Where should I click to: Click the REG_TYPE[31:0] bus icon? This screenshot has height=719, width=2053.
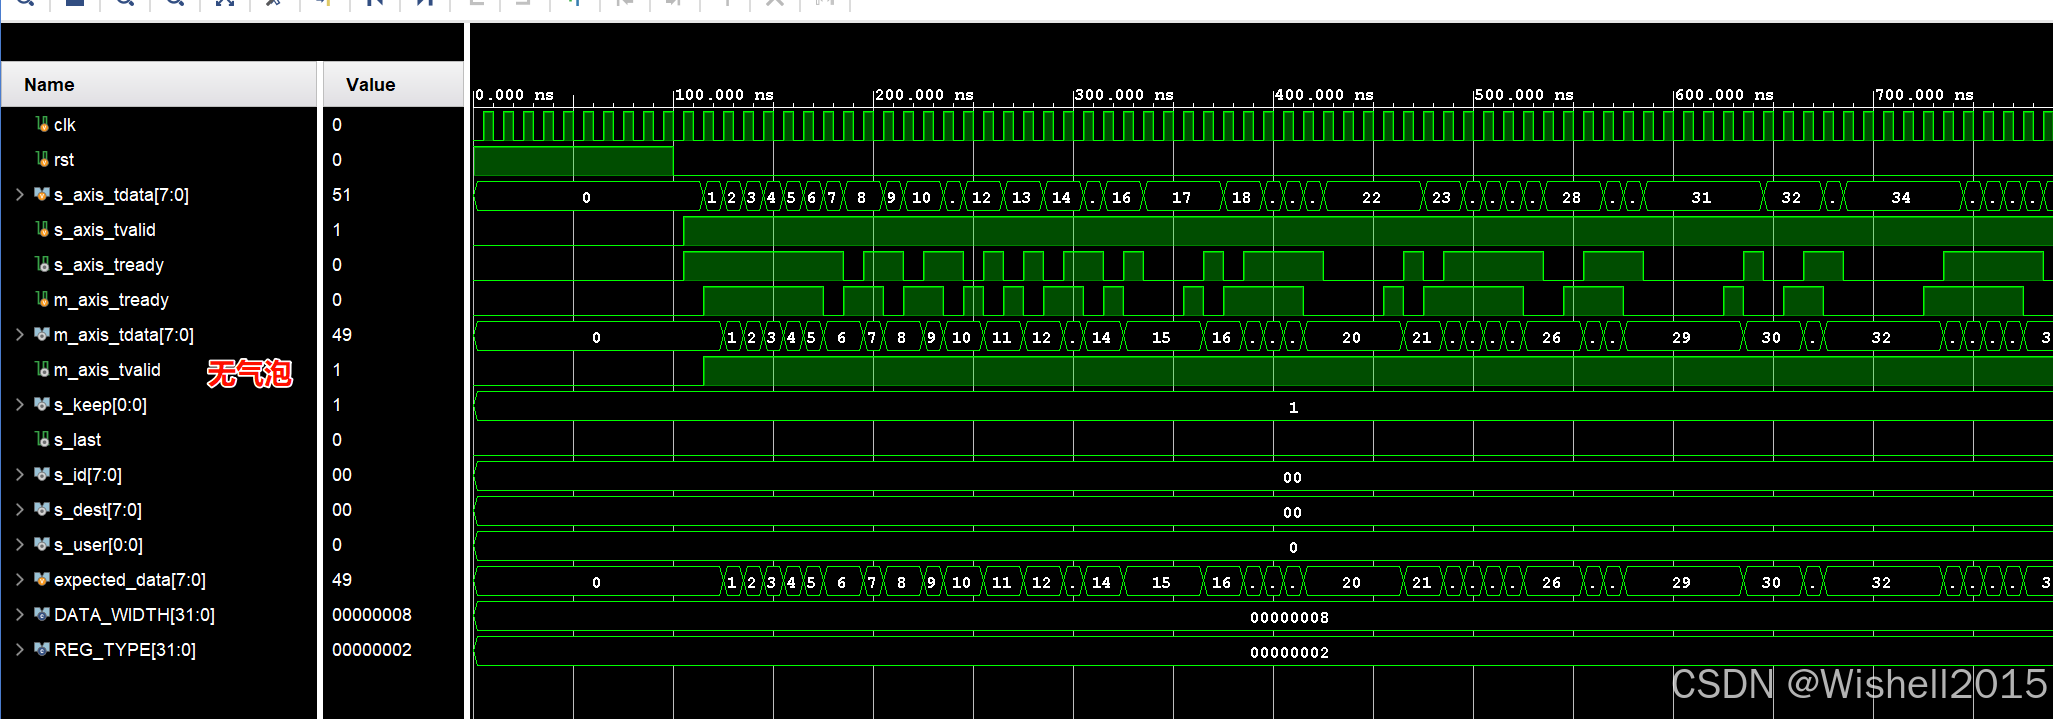[42, 649]
